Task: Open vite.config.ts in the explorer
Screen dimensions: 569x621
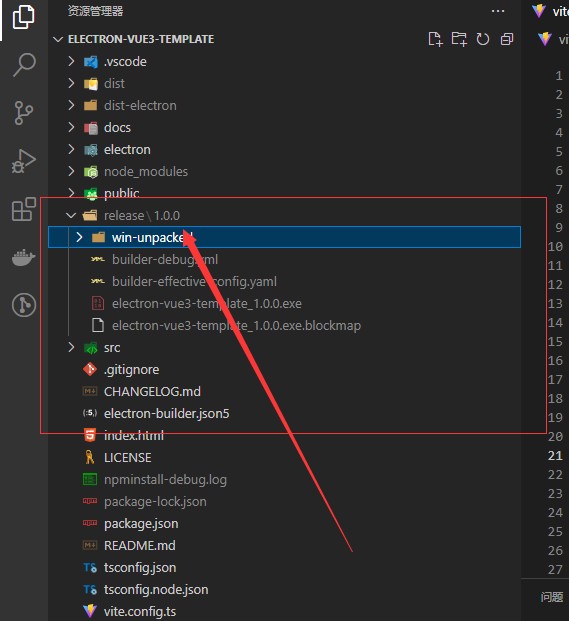Action: 140,611
